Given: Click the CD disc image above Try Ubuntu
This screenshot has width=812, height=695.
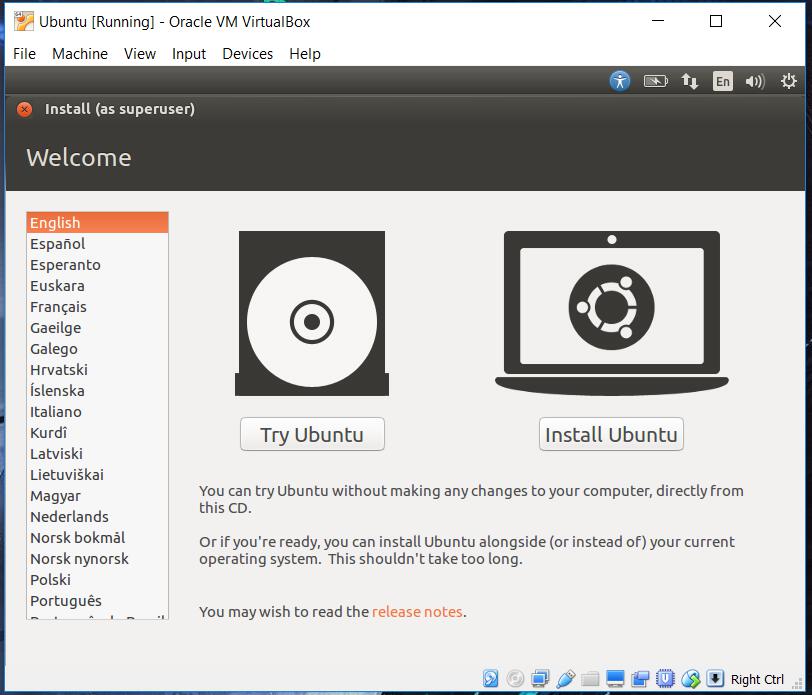Looking at the screenshot, I should [312, 313].
